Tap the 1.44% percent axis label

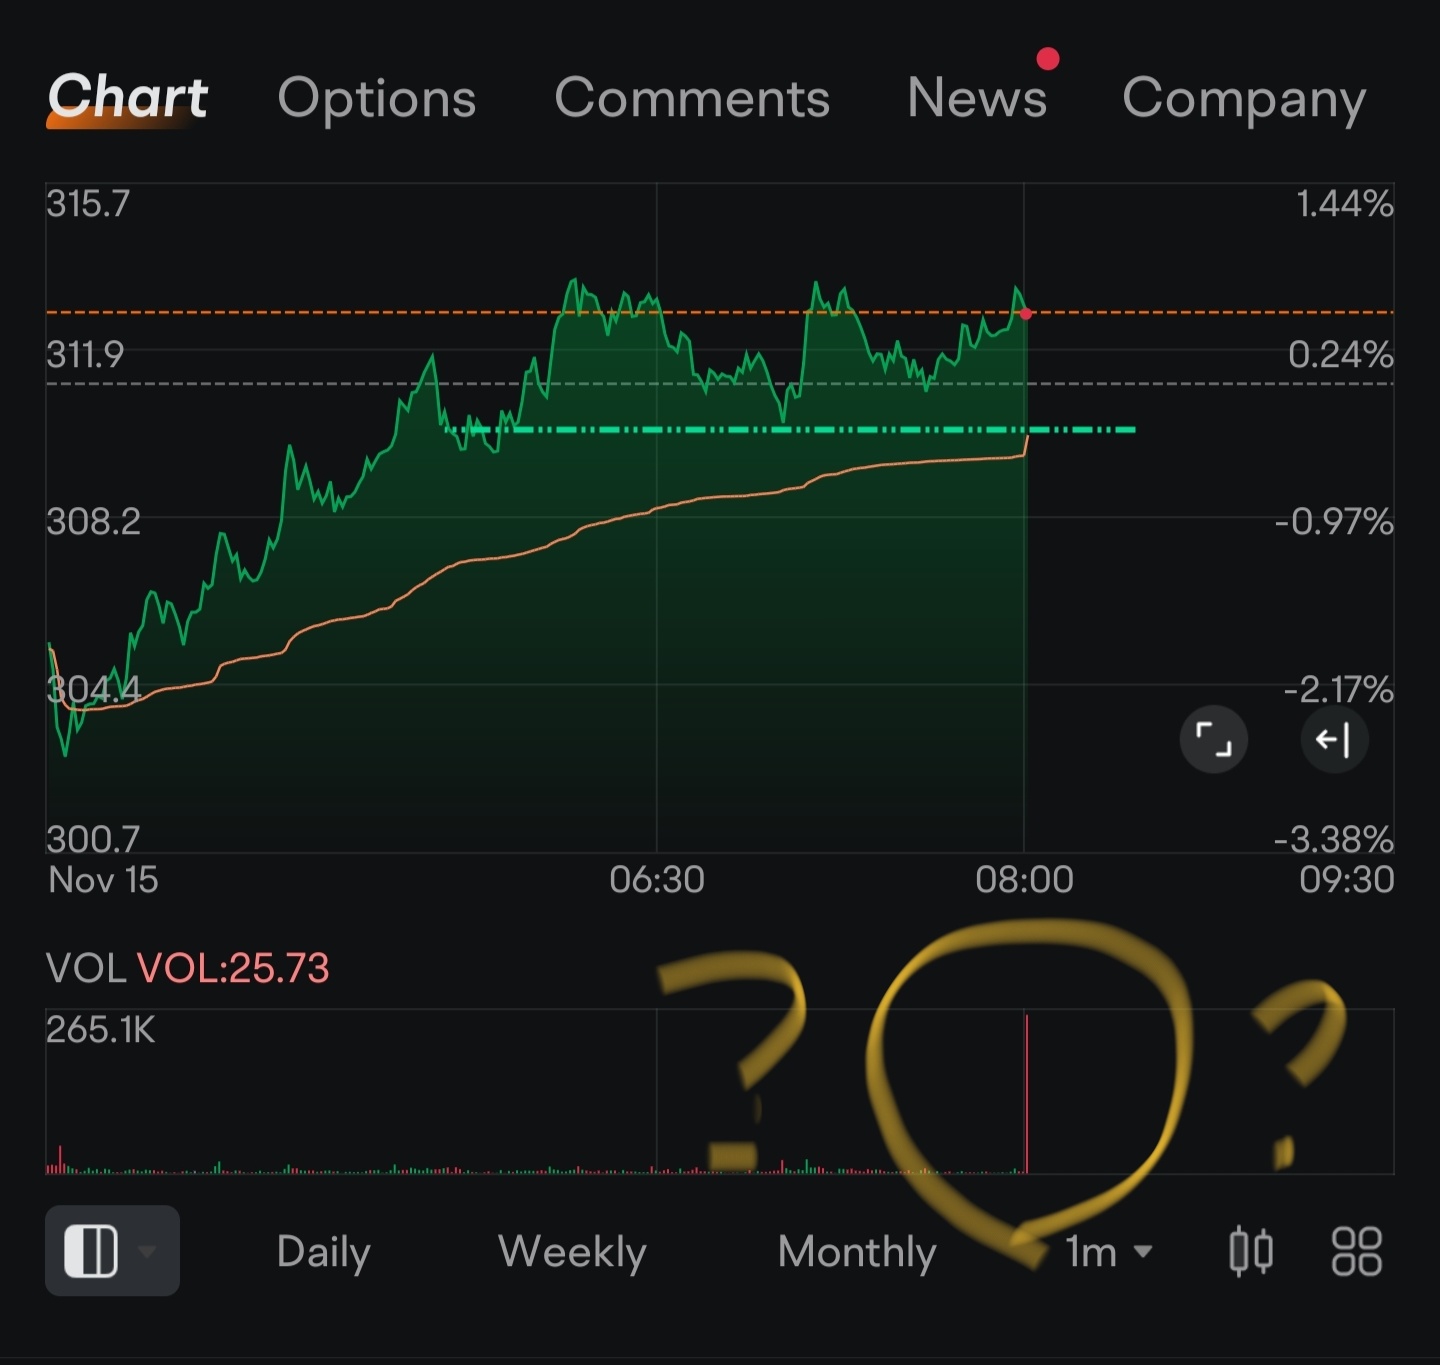pyautogui.click(x=1345, y=204)
